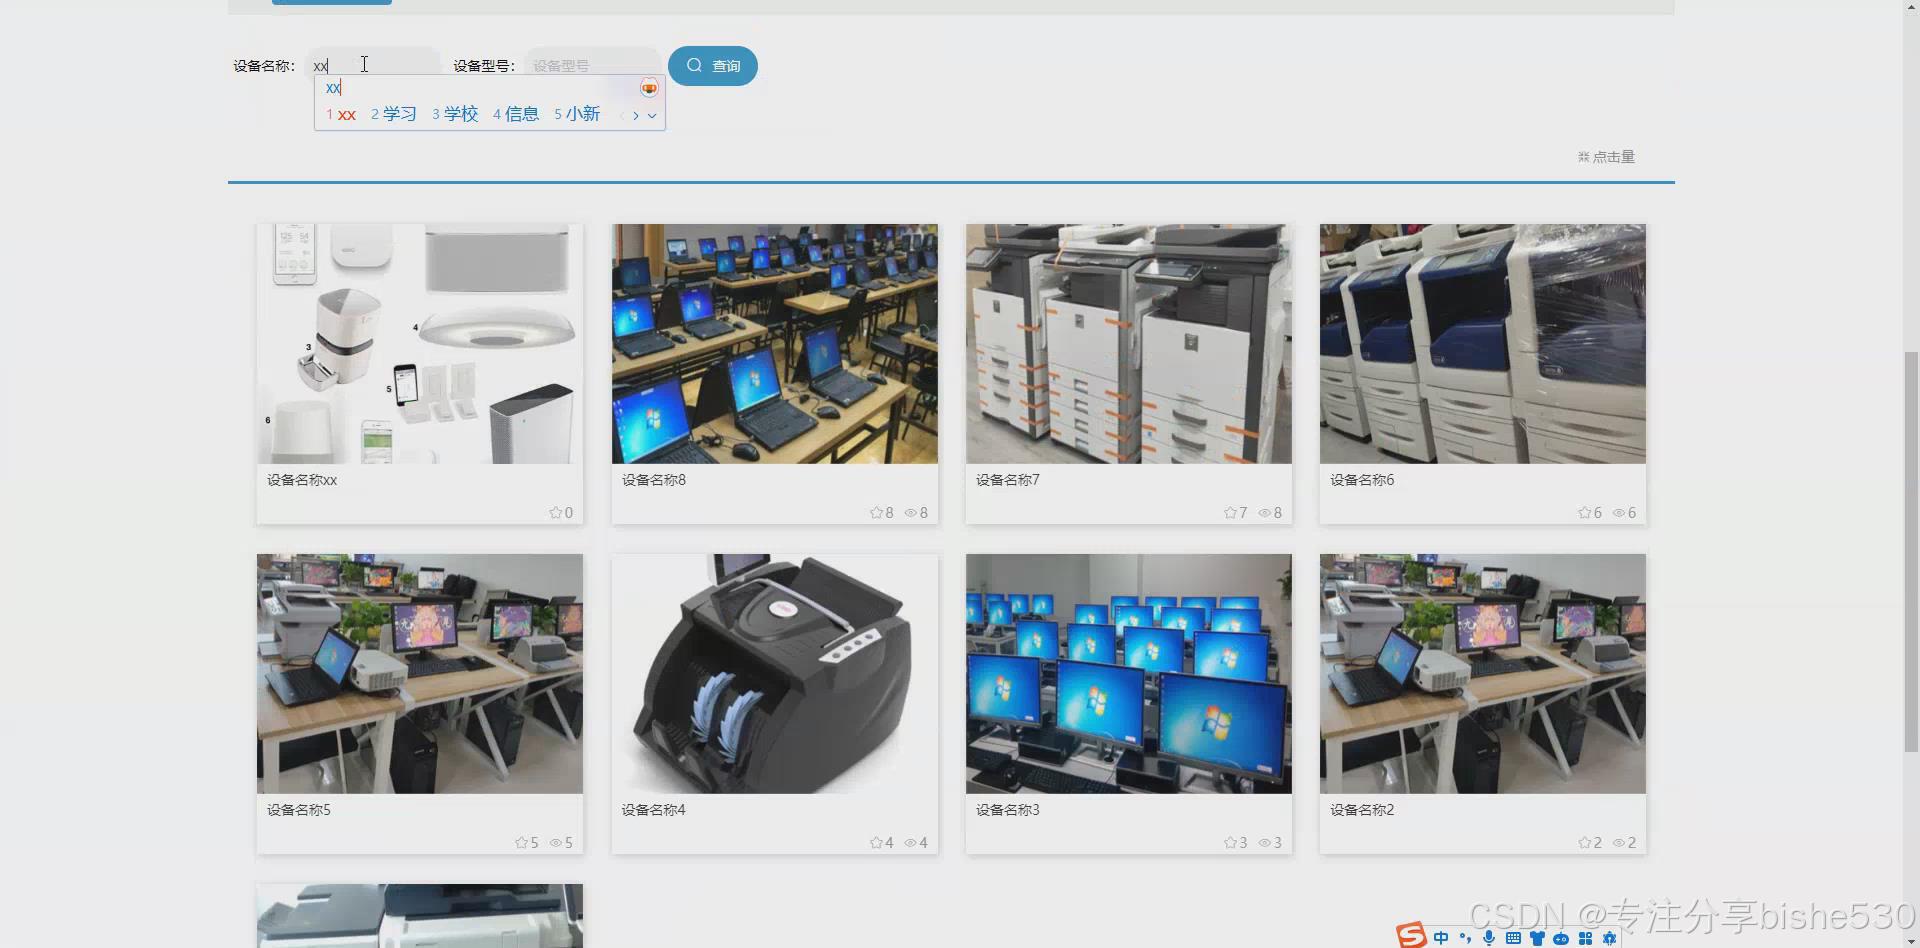The image size is (1920, 948).
Task: Open the skin shirt icon on IME bar
Action: [x=1537, y=938]
